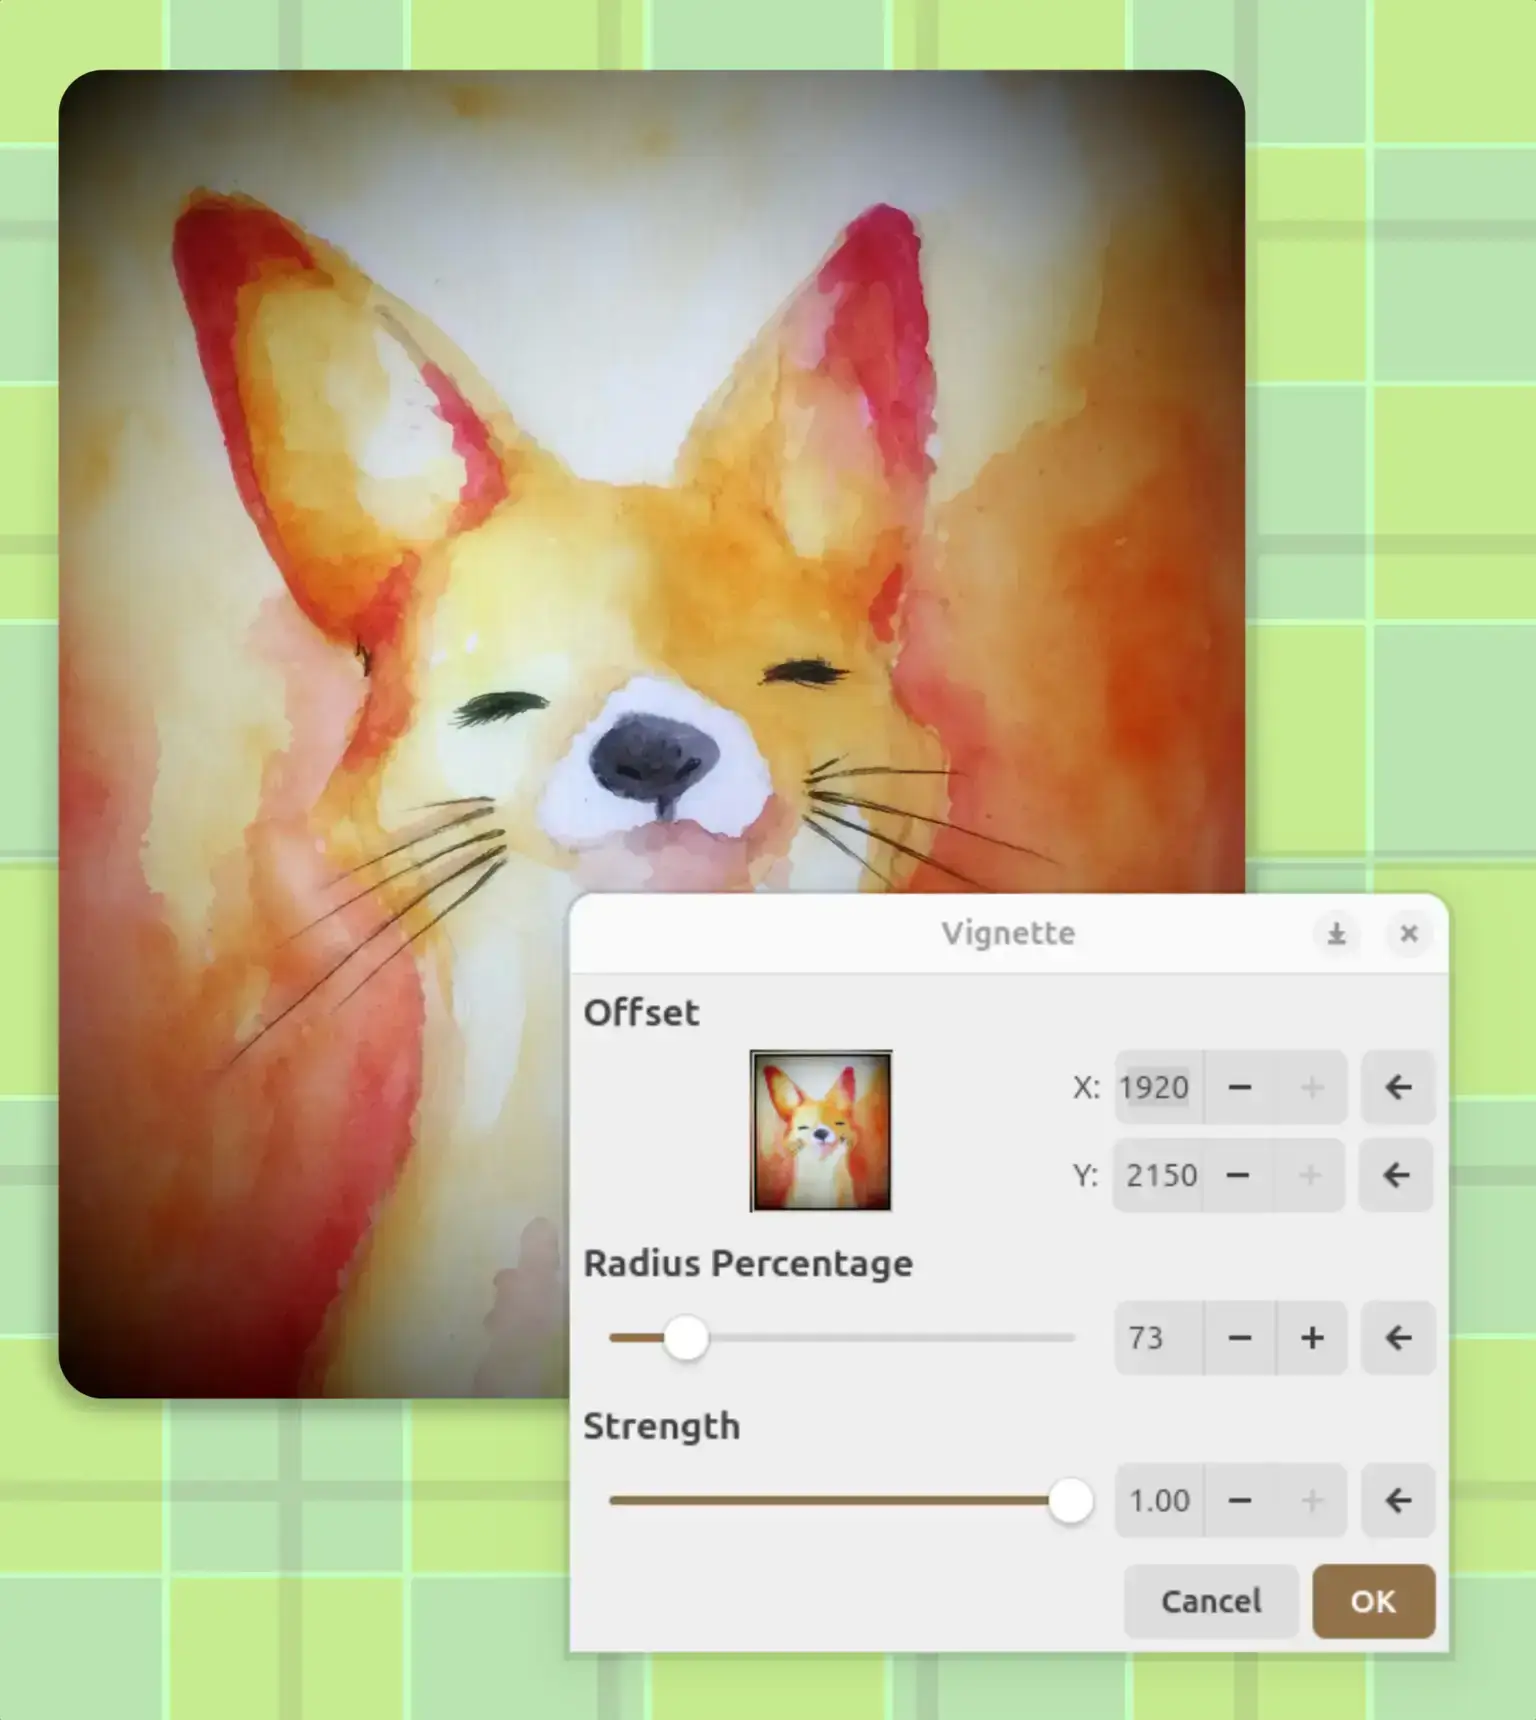Close the Vignette dialog

1409,934
